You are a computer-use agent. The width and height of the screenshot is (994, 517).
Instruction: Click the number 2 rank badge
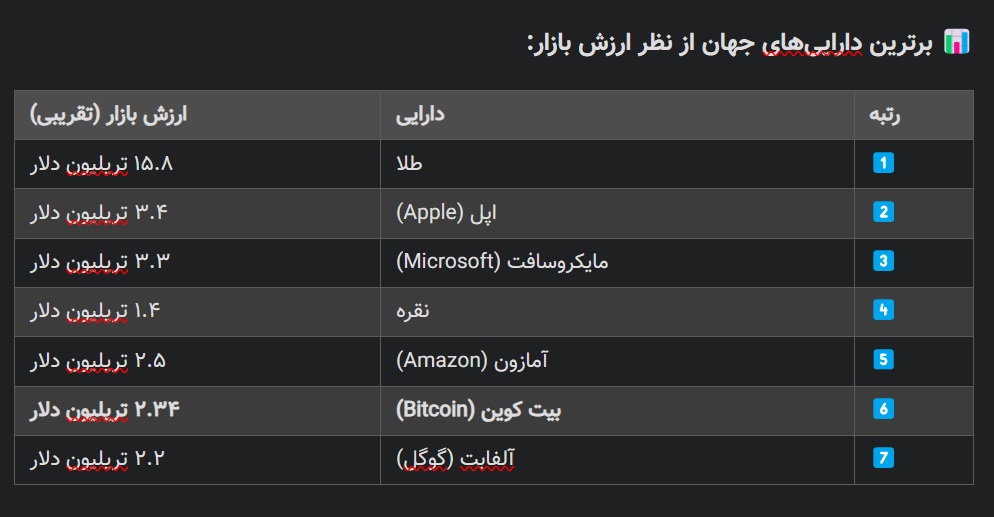pos(883,212)
